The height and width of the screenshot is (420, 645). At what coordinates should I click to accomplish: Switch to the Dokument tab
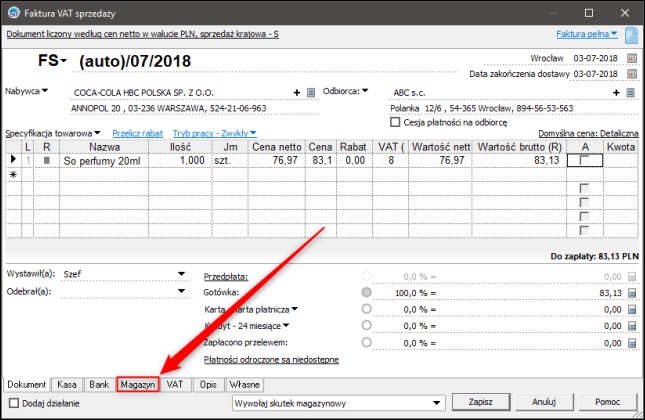coord(27,385)
